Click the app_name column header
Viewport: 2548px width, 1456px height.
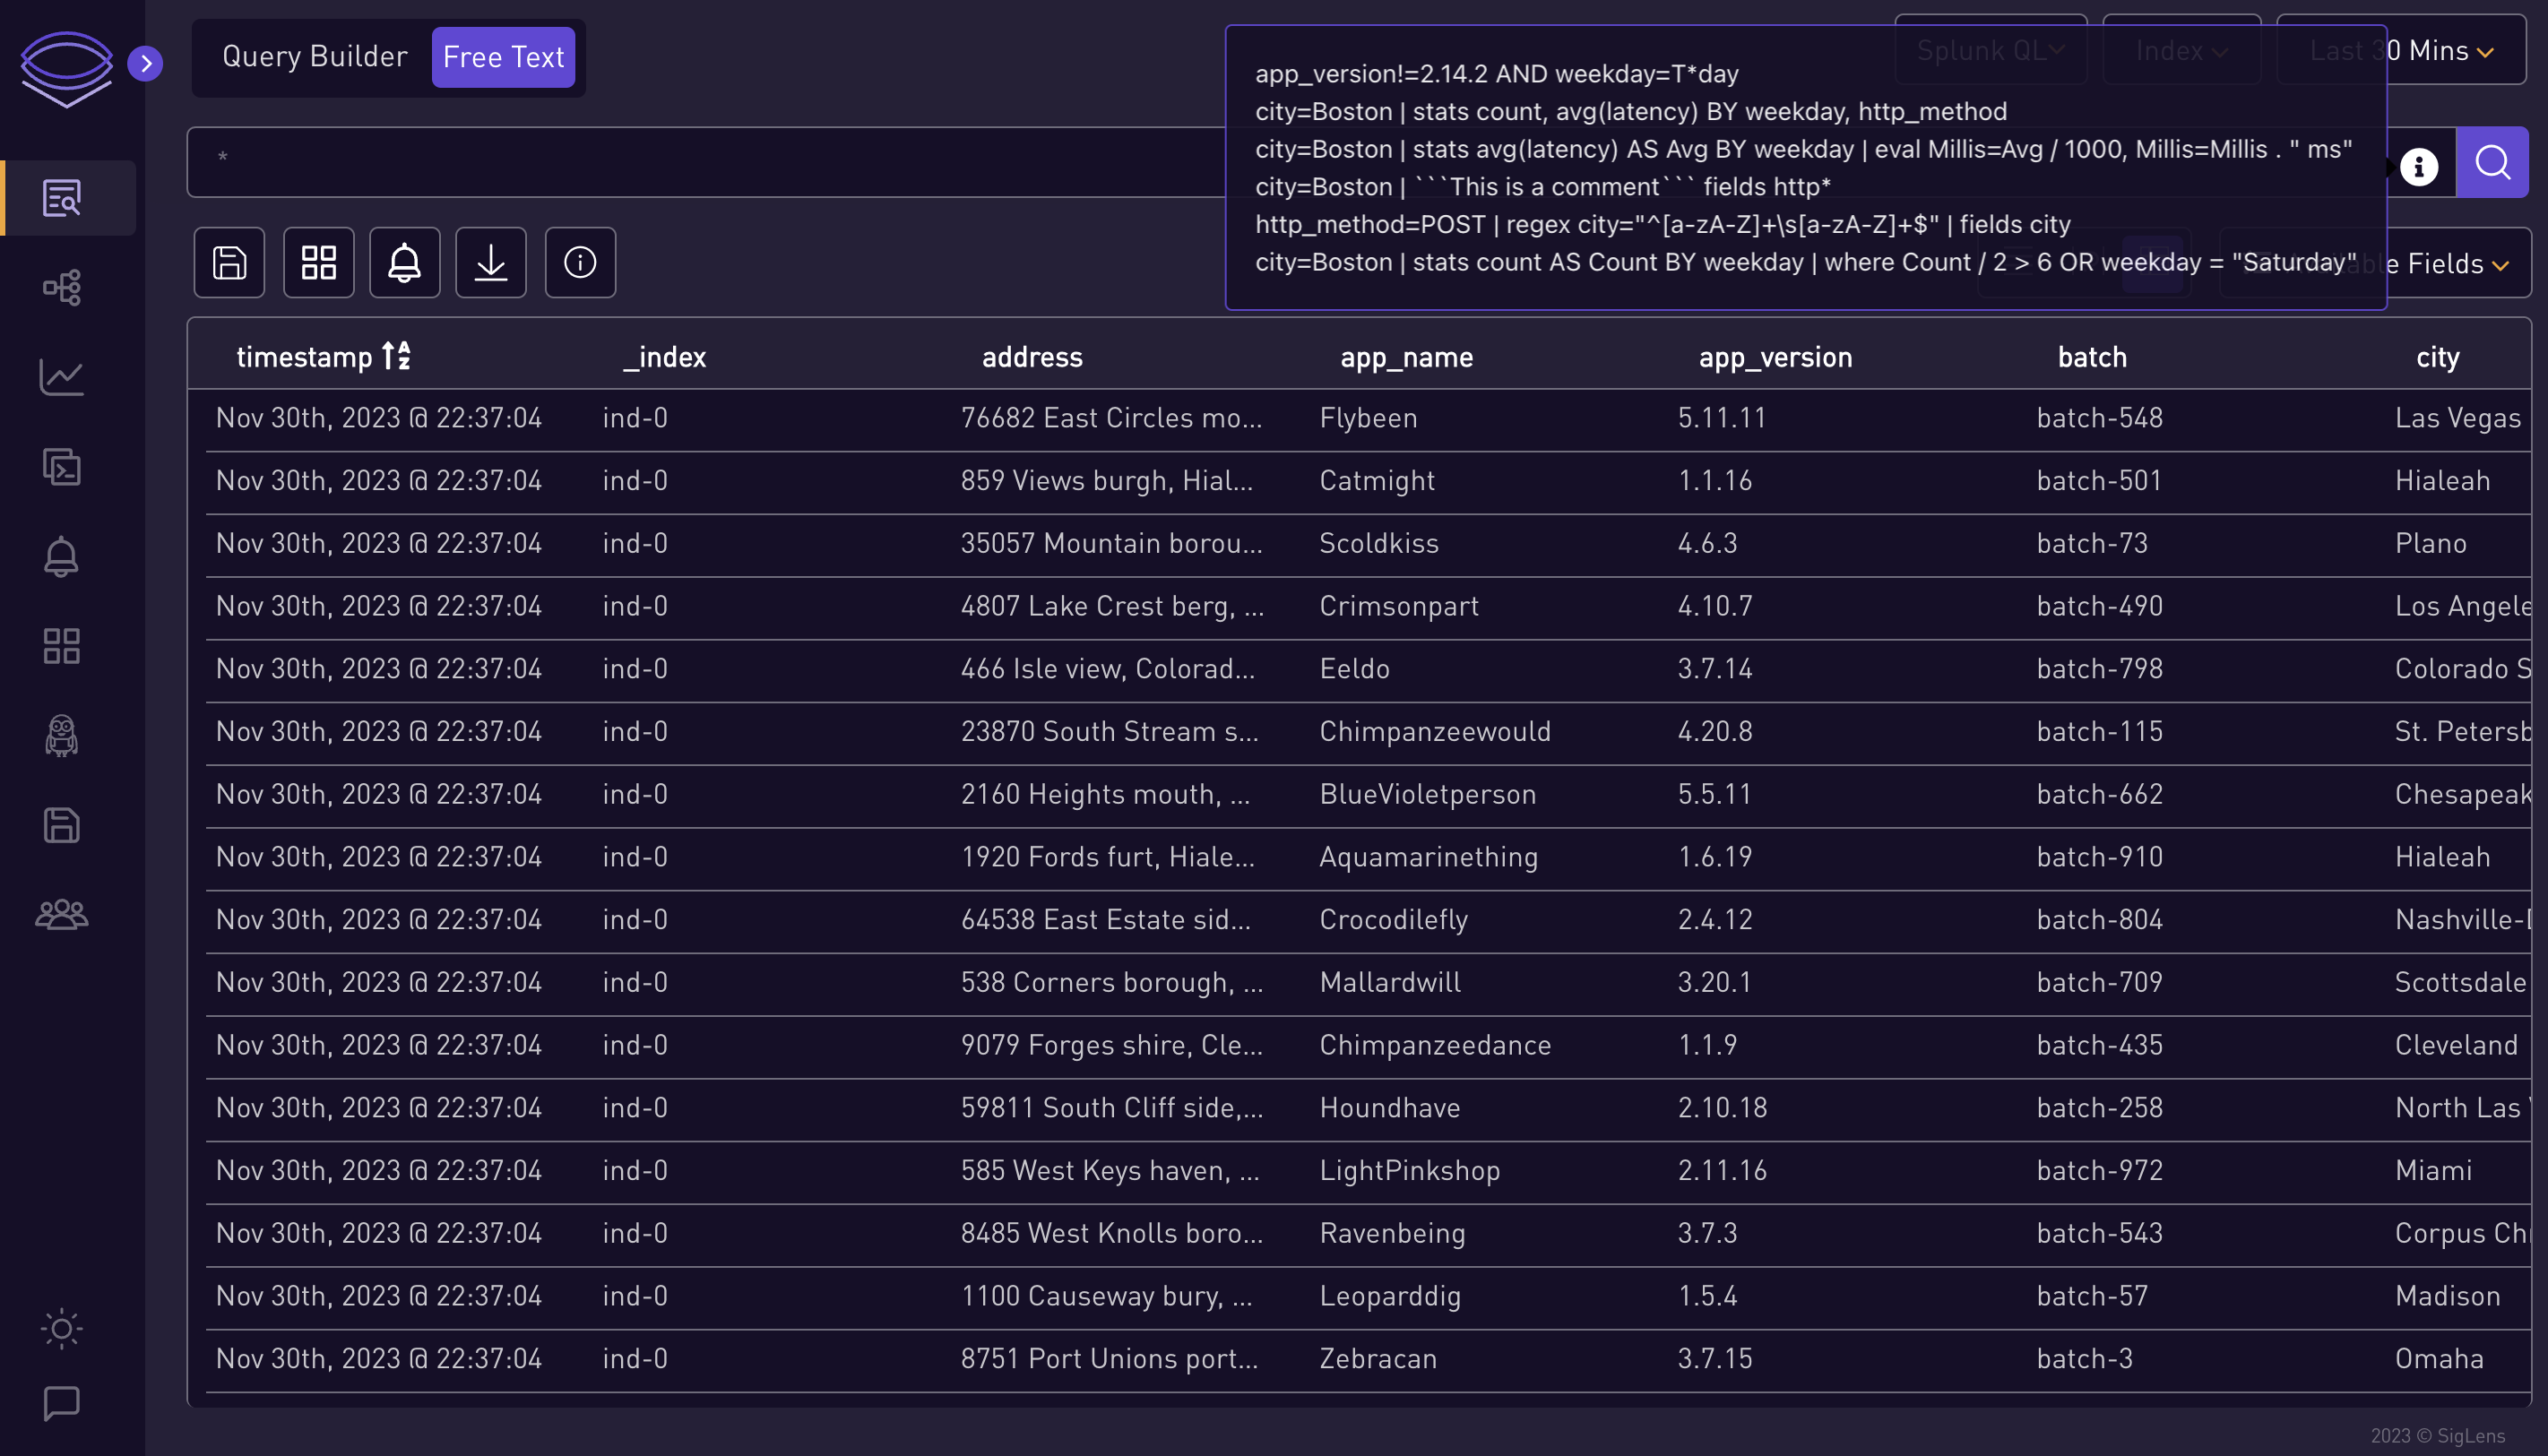[1406, 357]
